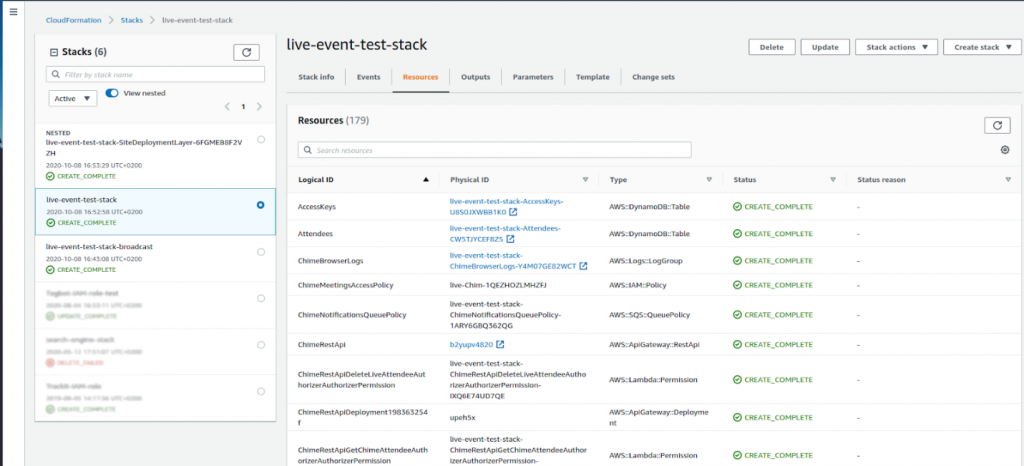The width and height of the screenshot is (1024, 466).
Task: Open the Template tab
Action: [x=593, y=77]
